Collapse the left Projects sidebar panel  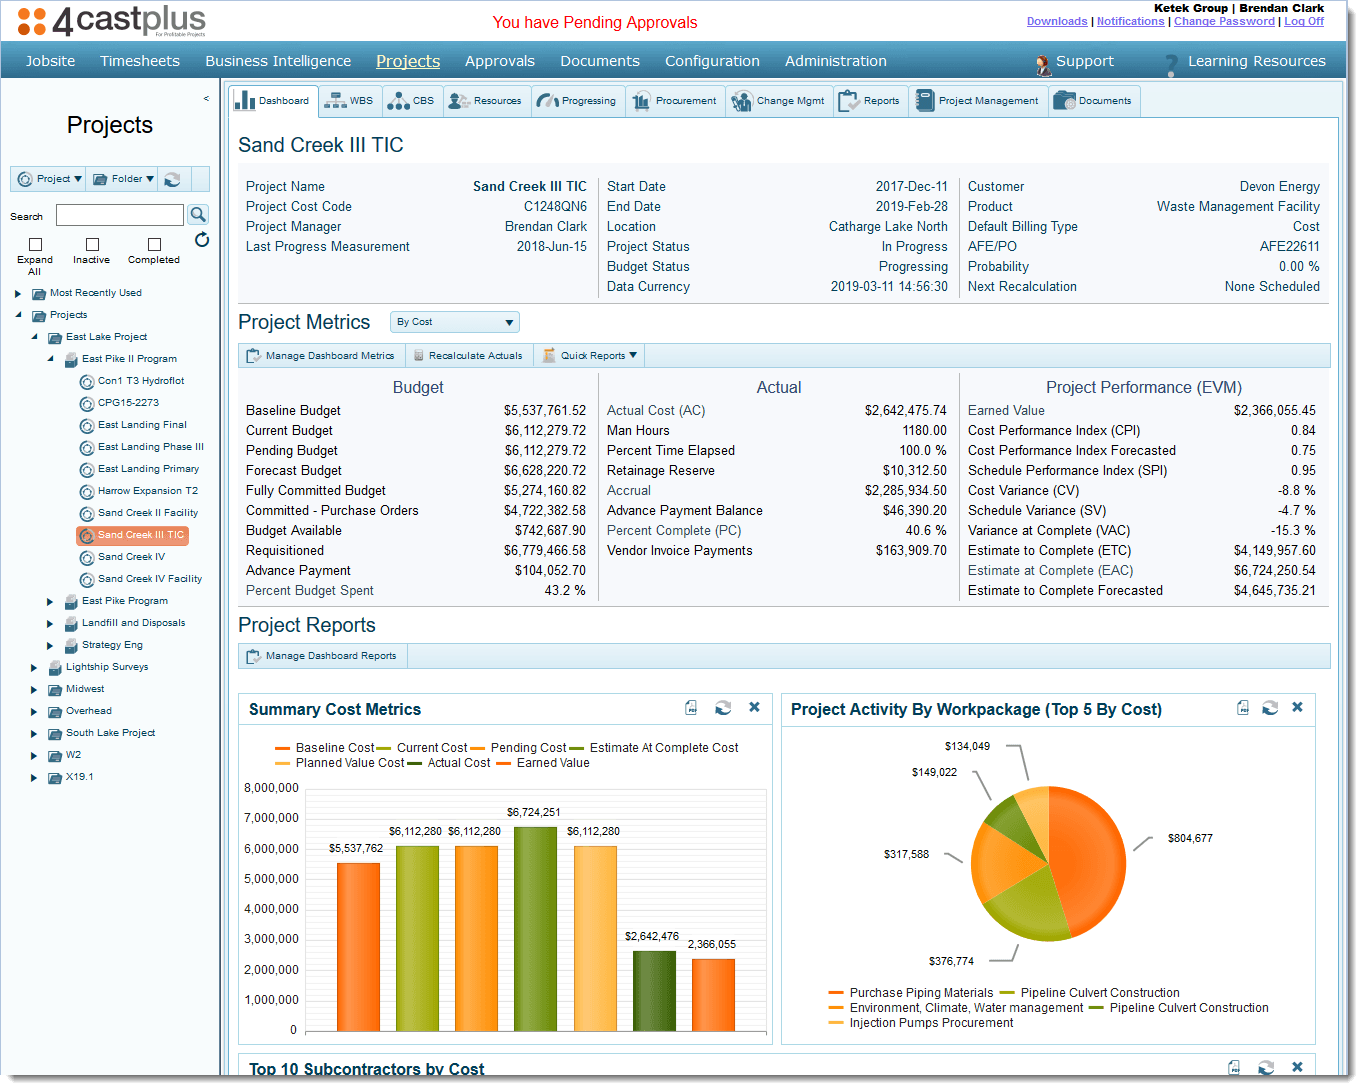click(206, 99)
